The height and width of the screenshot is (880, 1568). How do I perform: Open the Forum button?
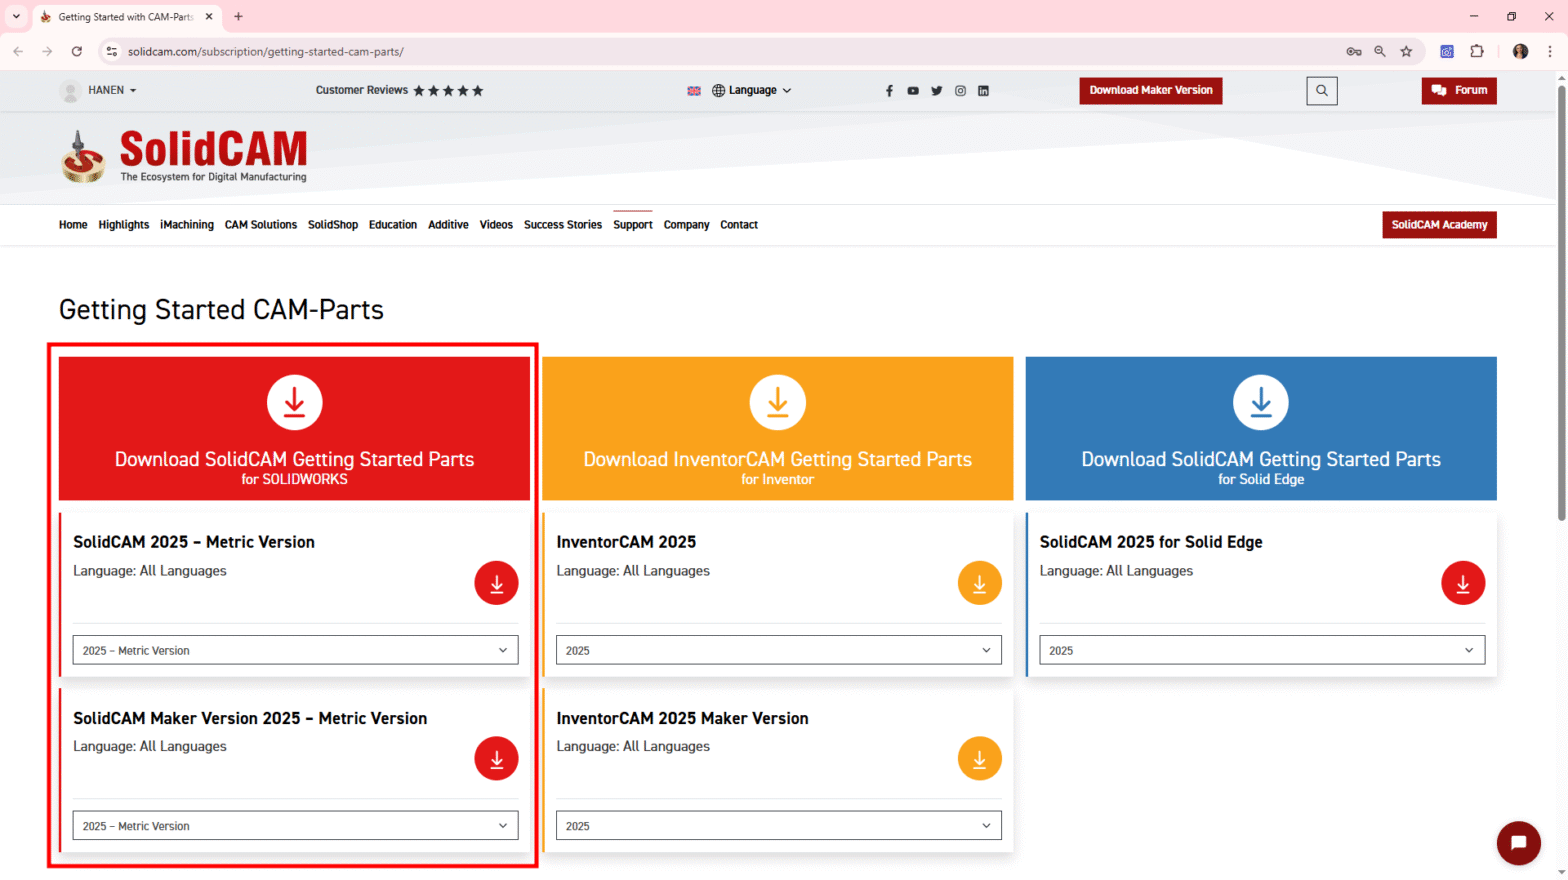1459,91
